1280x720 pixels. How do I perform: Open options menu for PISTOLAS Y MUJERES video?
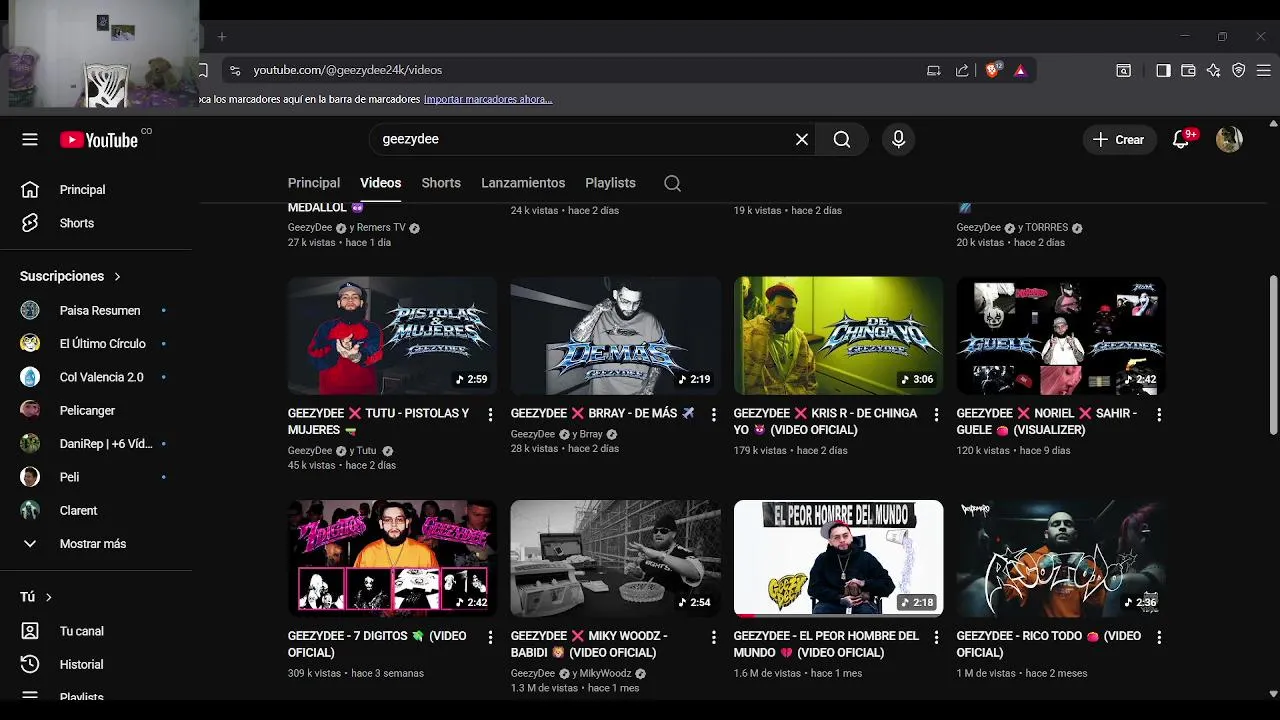490,414
